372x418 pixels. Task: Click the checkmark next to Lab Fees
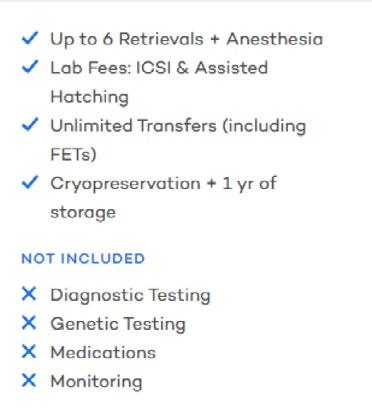coord(30,66)
